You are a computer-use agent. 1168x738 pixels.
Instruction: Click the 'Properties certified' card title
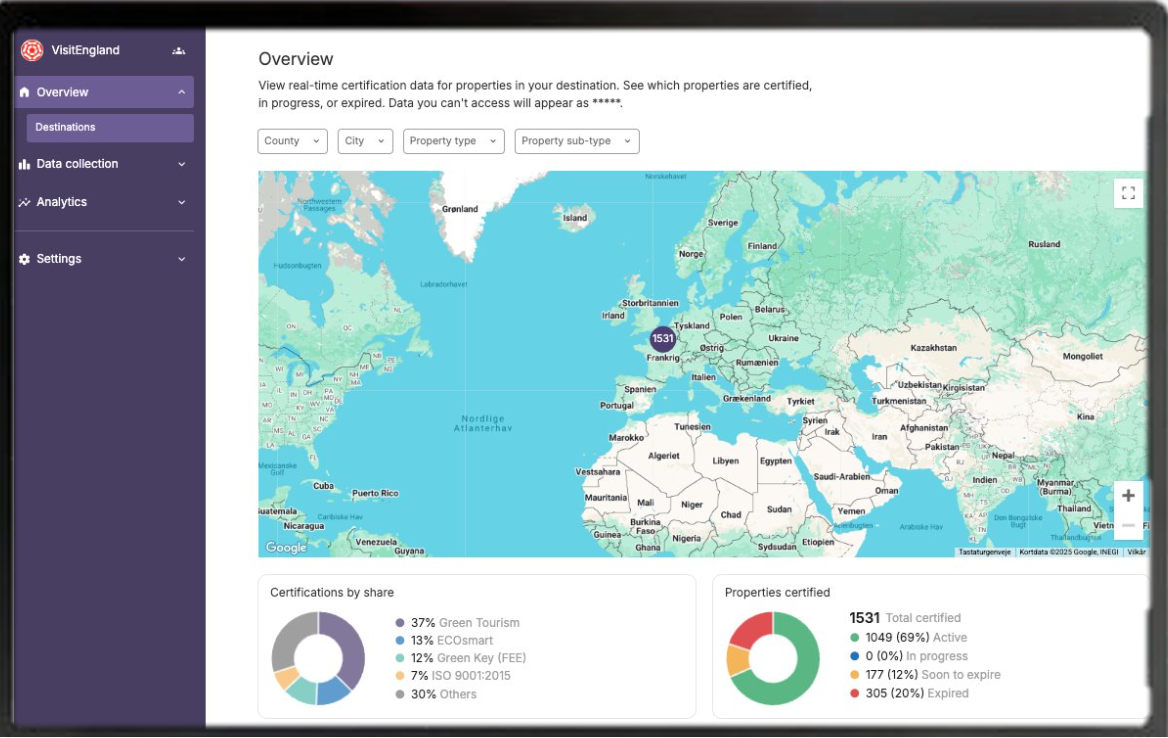(777, 593)
